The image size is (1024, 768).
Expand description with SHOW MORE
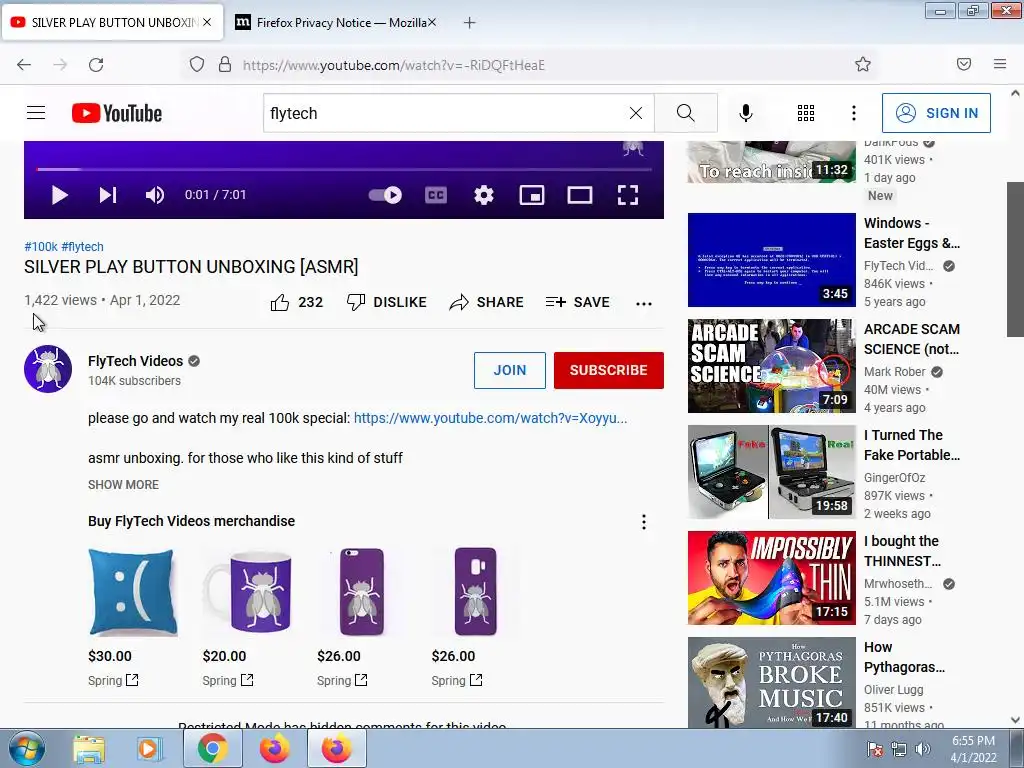point(123,485)
